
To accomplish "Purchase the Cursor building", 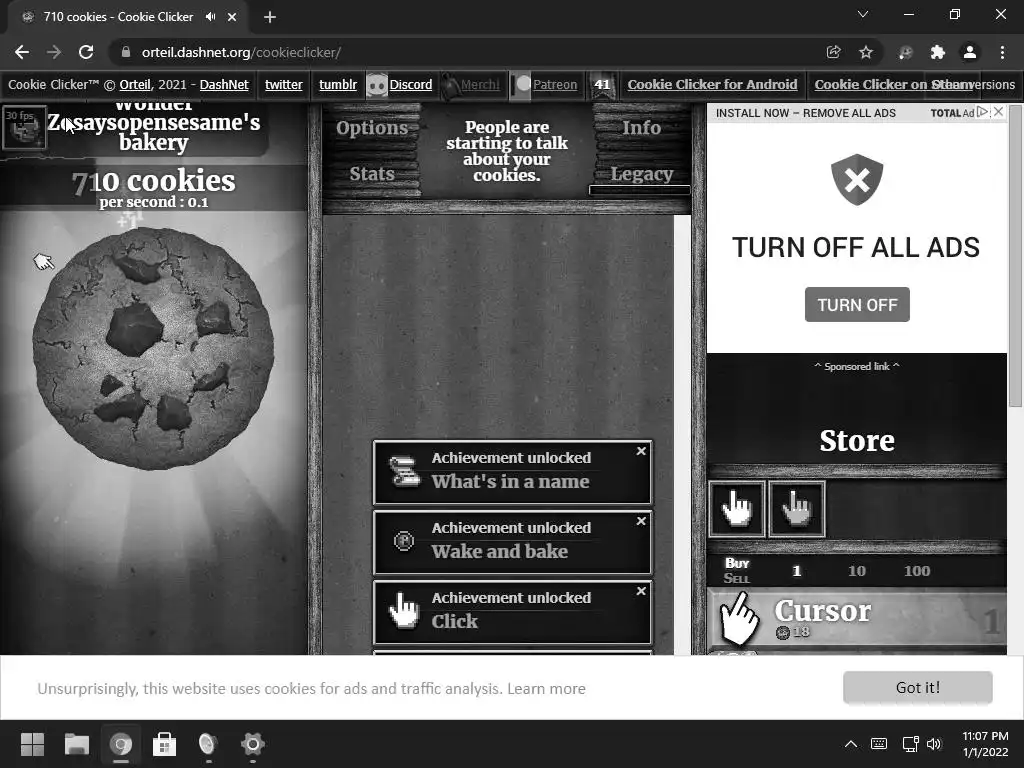I will pos(857,619).
